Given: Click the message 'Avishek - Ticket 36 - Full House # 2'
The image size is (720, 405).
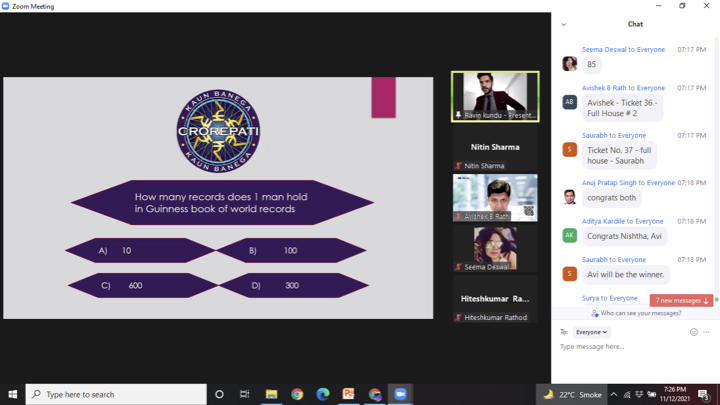Looking at the screenshot, I should coord(622,108).
